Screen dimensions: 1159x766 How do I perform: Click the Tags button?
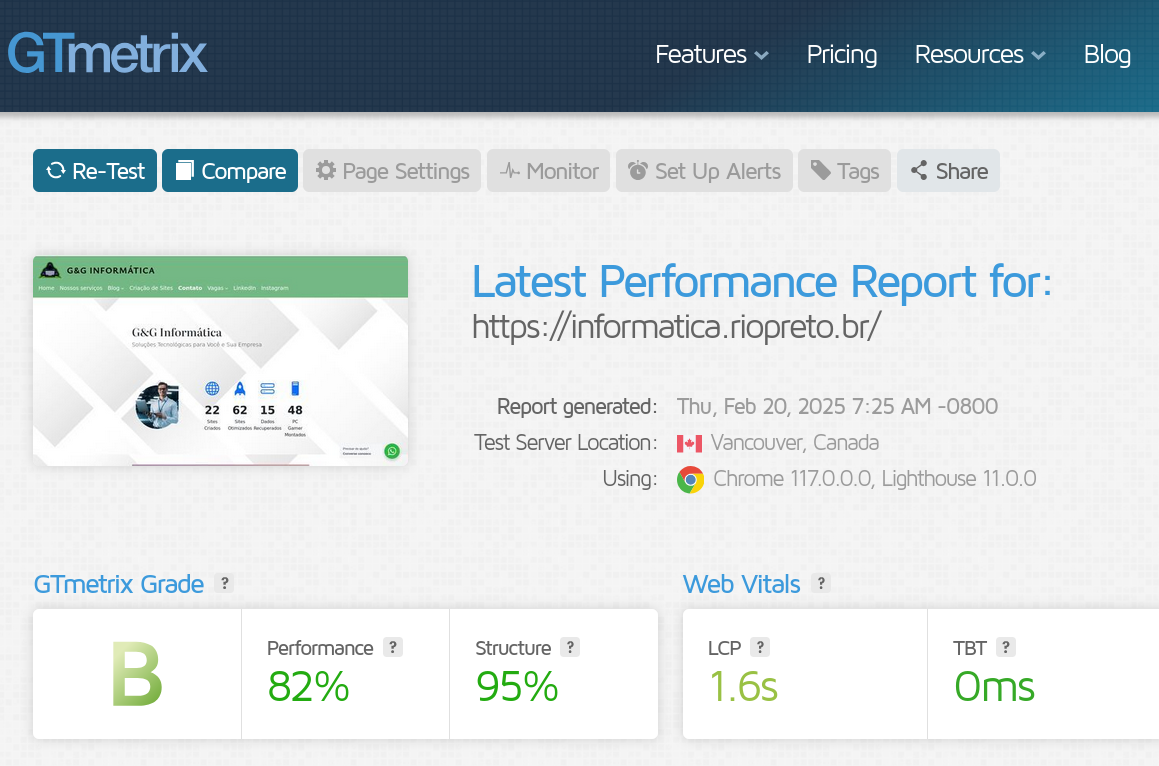[x=844, y=171]
